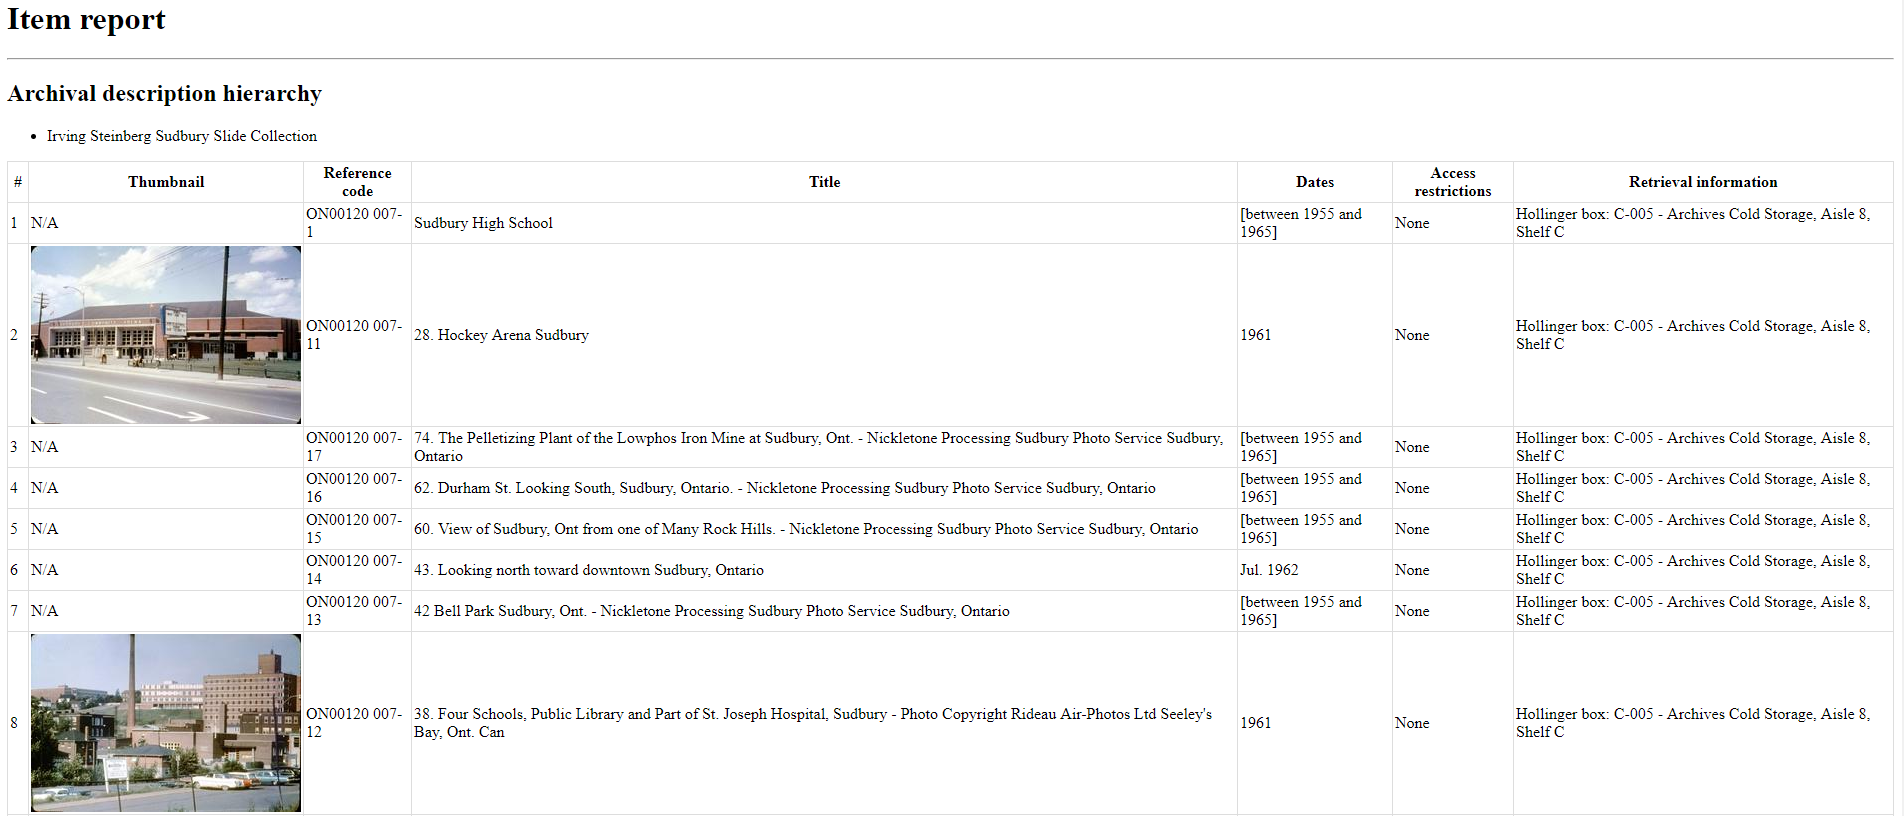Viewport: 1904px width, 816px height.
Task: Click the Archival description hierarchy heading
Action: (165, 94)
